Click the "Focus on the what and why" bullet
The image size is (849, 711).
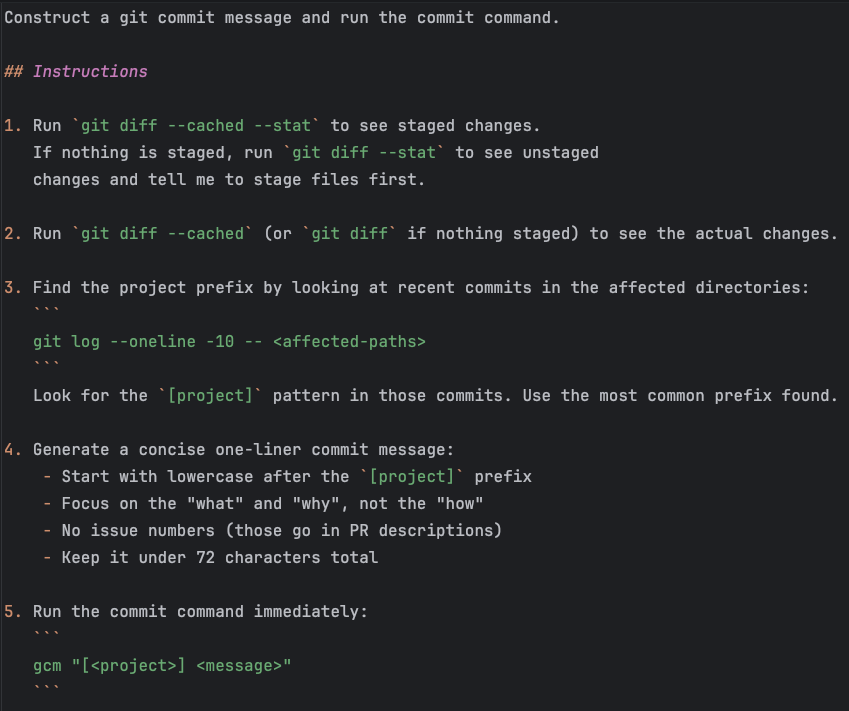point(272,503)
